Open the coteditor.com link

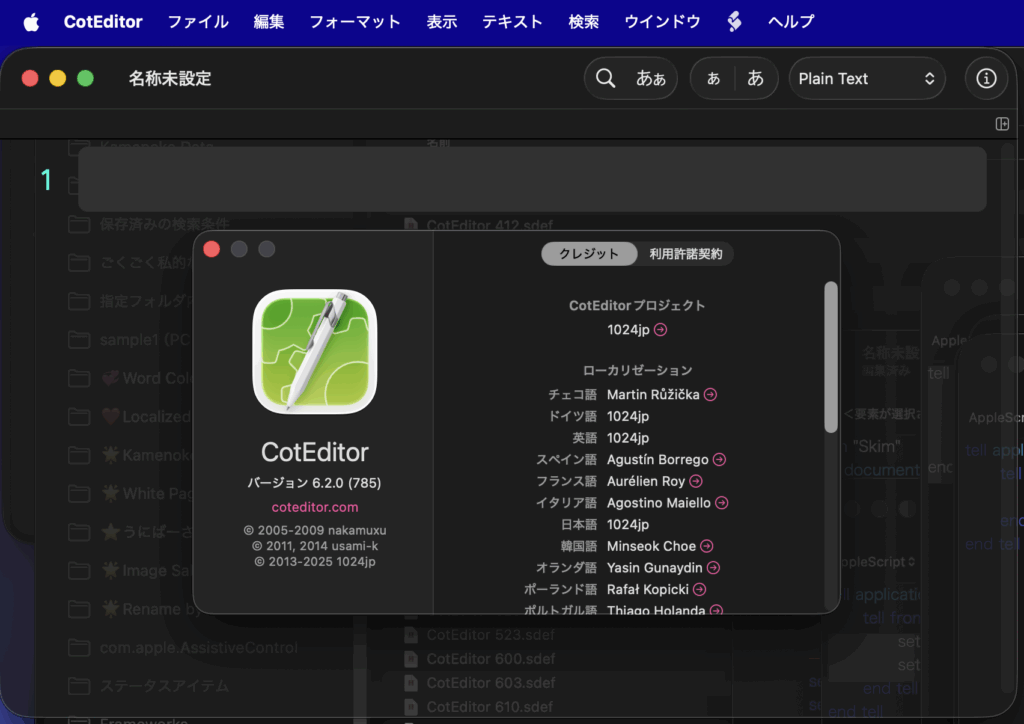coord(314,507)
